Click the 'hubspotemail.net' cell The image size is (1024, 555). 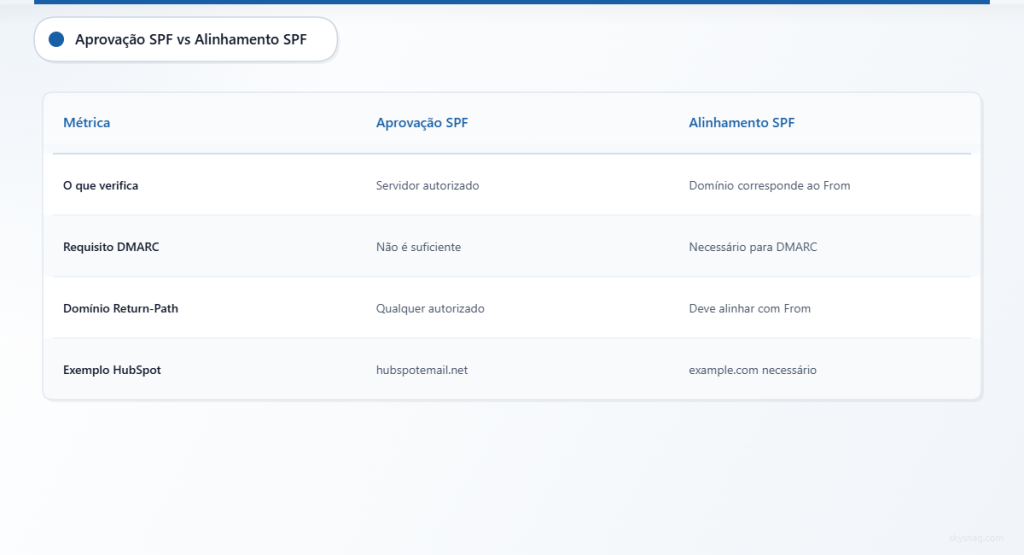click(x=421, y=370)
